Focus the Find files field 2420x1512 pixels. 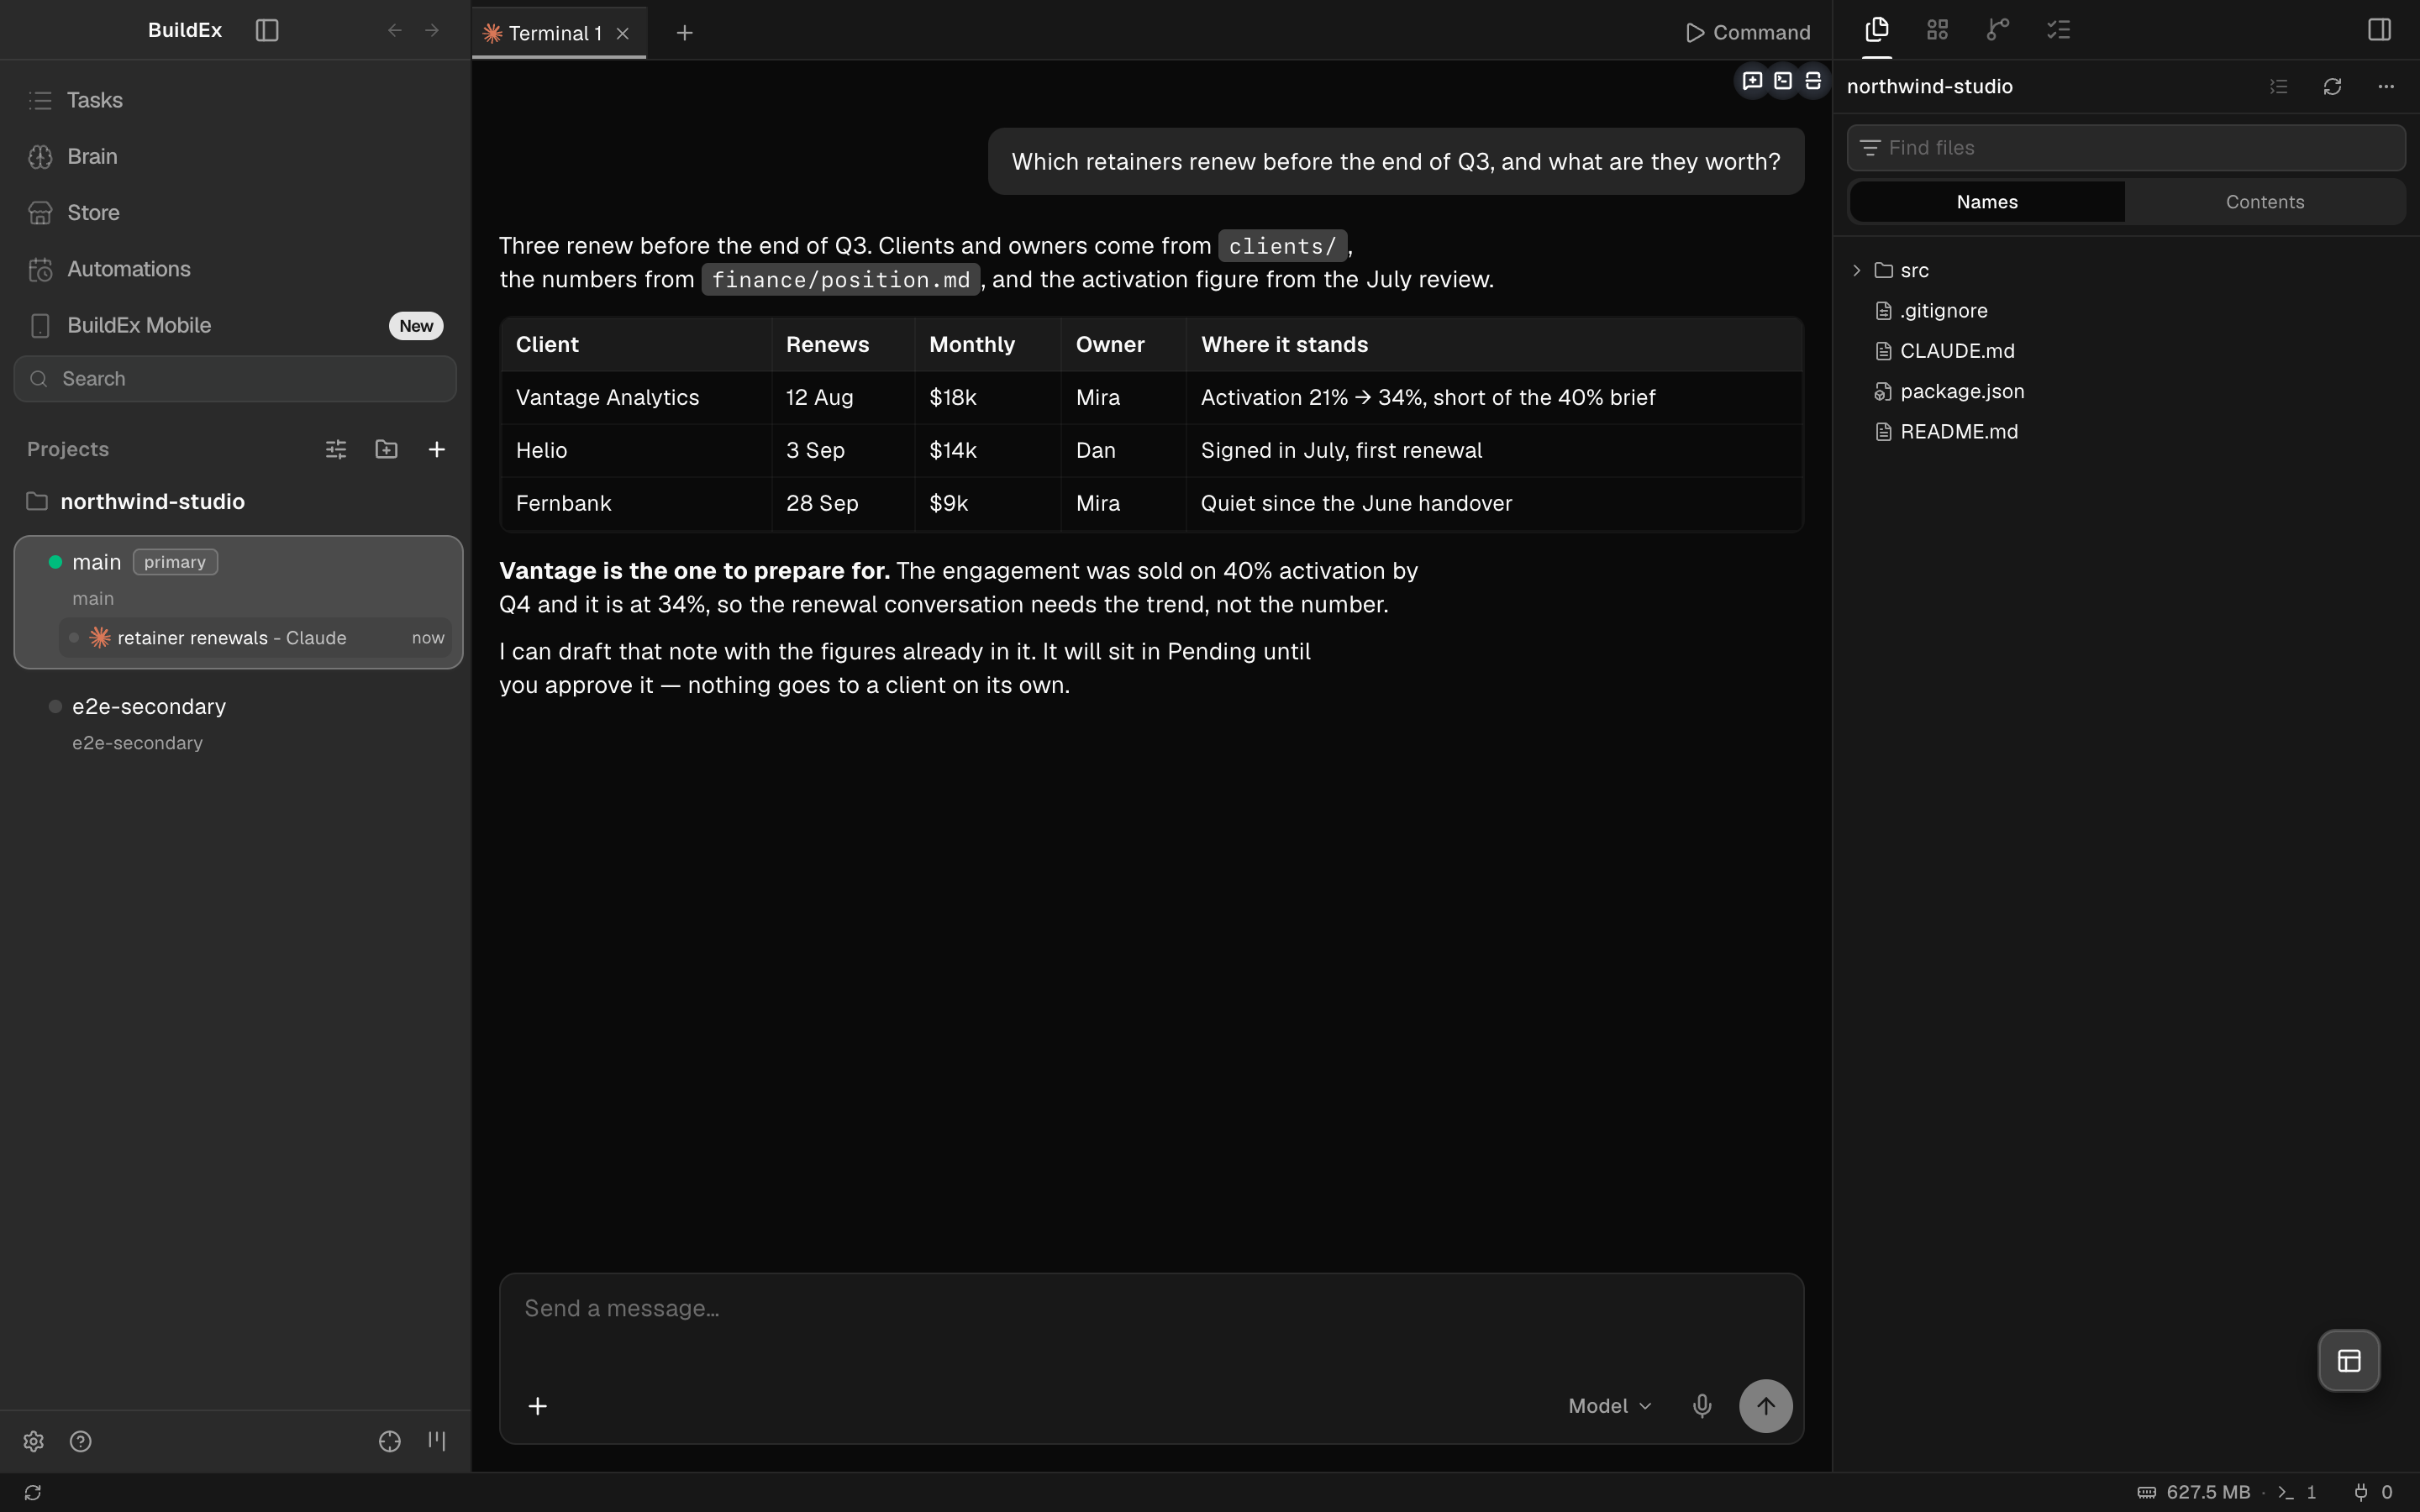(2126, 148)
